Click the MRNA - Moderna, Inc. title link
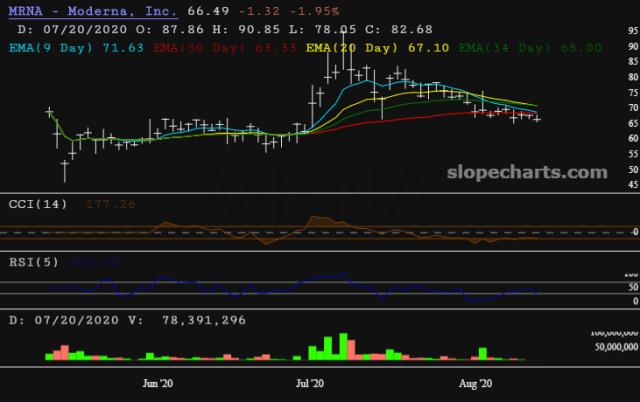 (93, 13)
